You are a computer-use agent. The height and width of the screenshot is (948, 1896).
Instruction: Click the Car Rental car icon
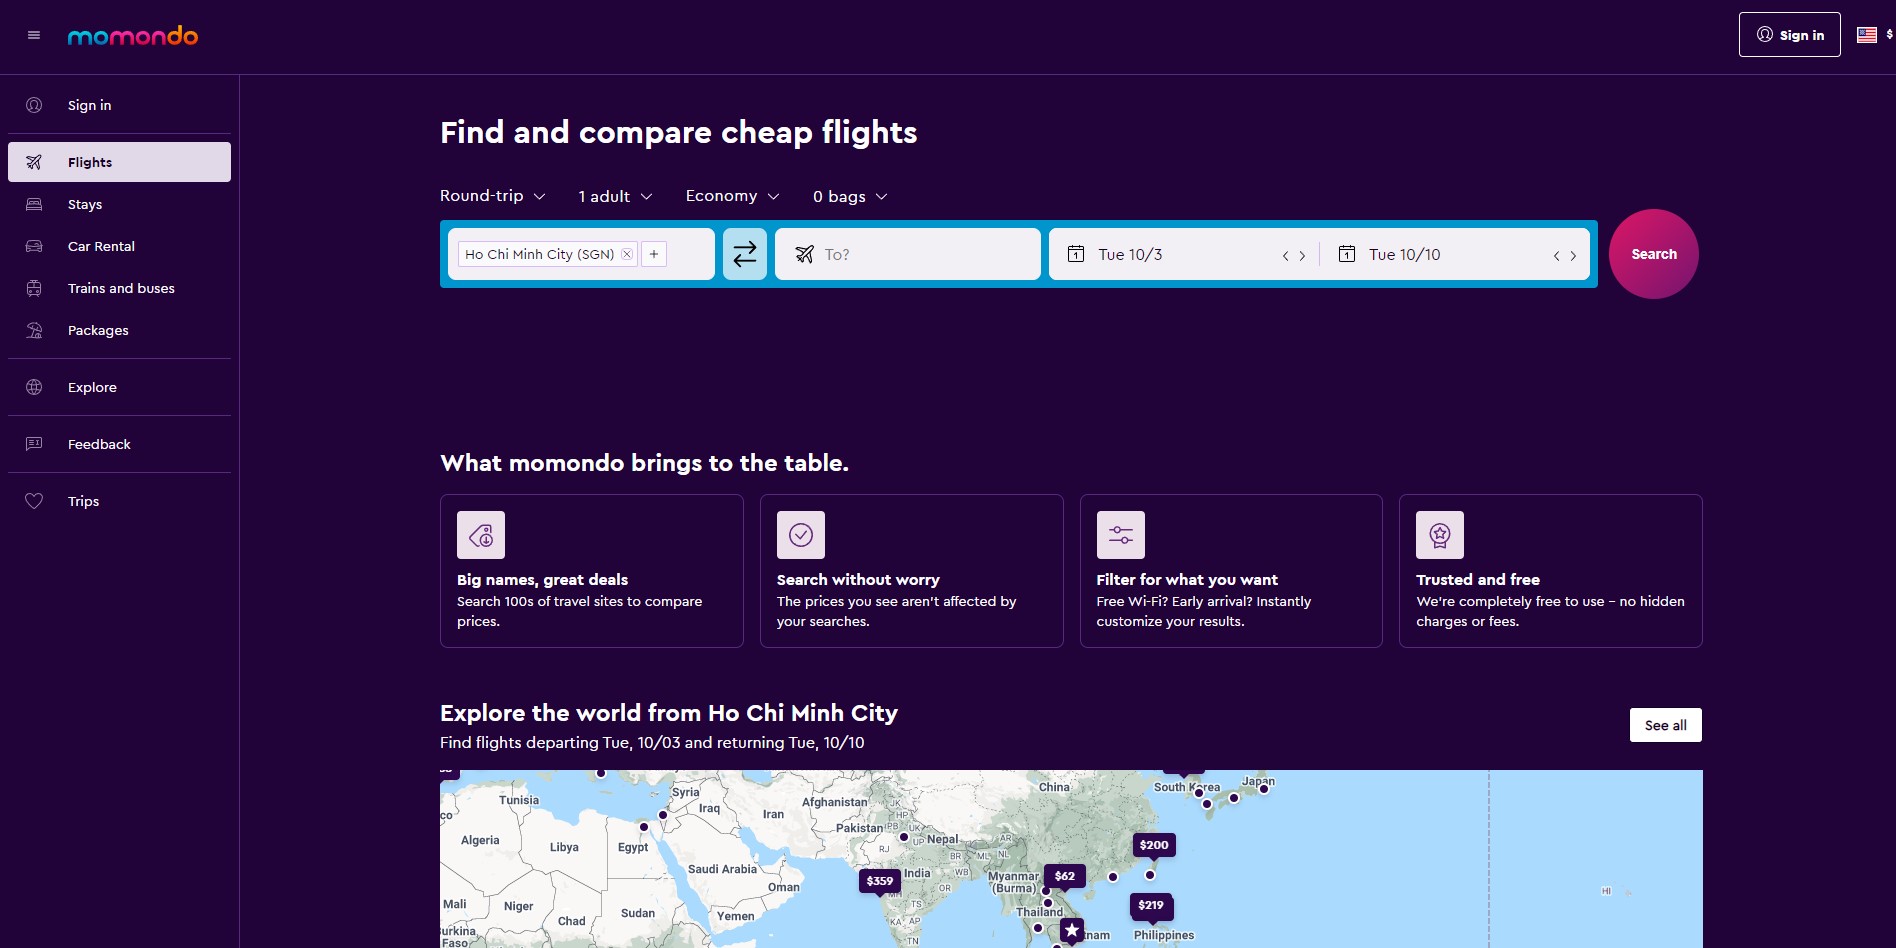(34, 246)
